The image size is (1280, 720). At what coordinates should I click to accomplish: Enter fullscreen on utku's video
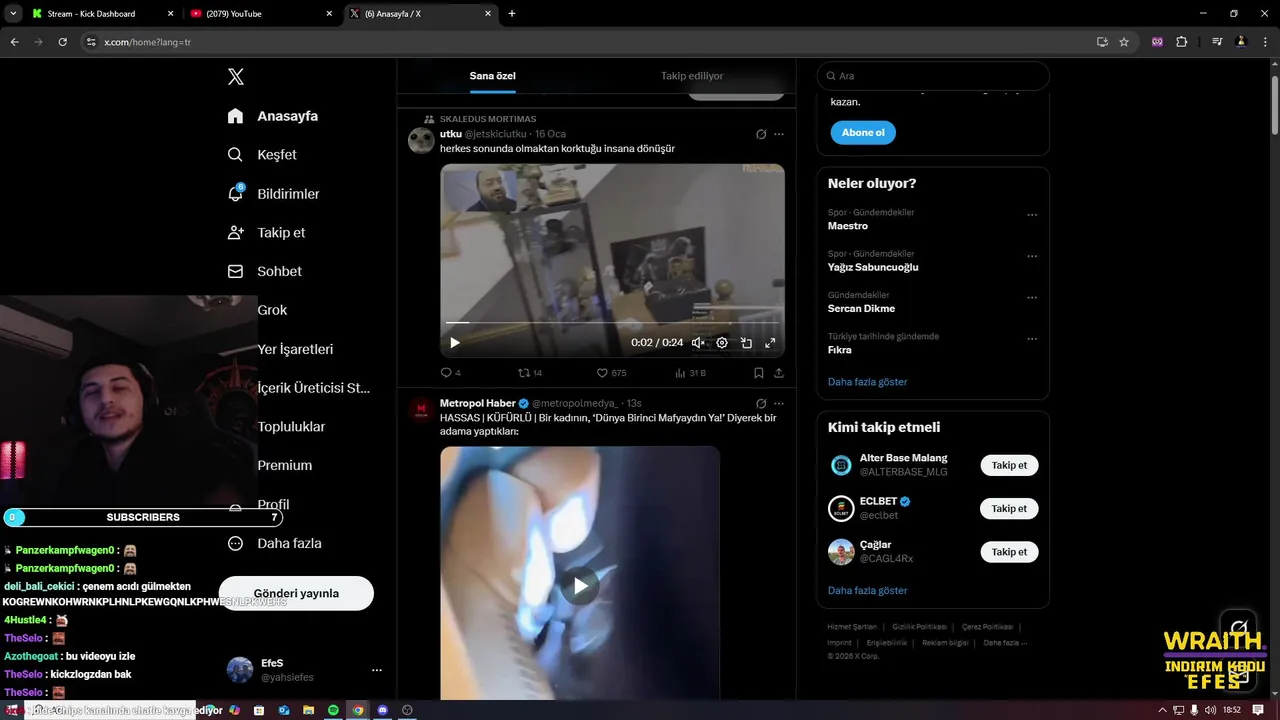tap(770, 343)
